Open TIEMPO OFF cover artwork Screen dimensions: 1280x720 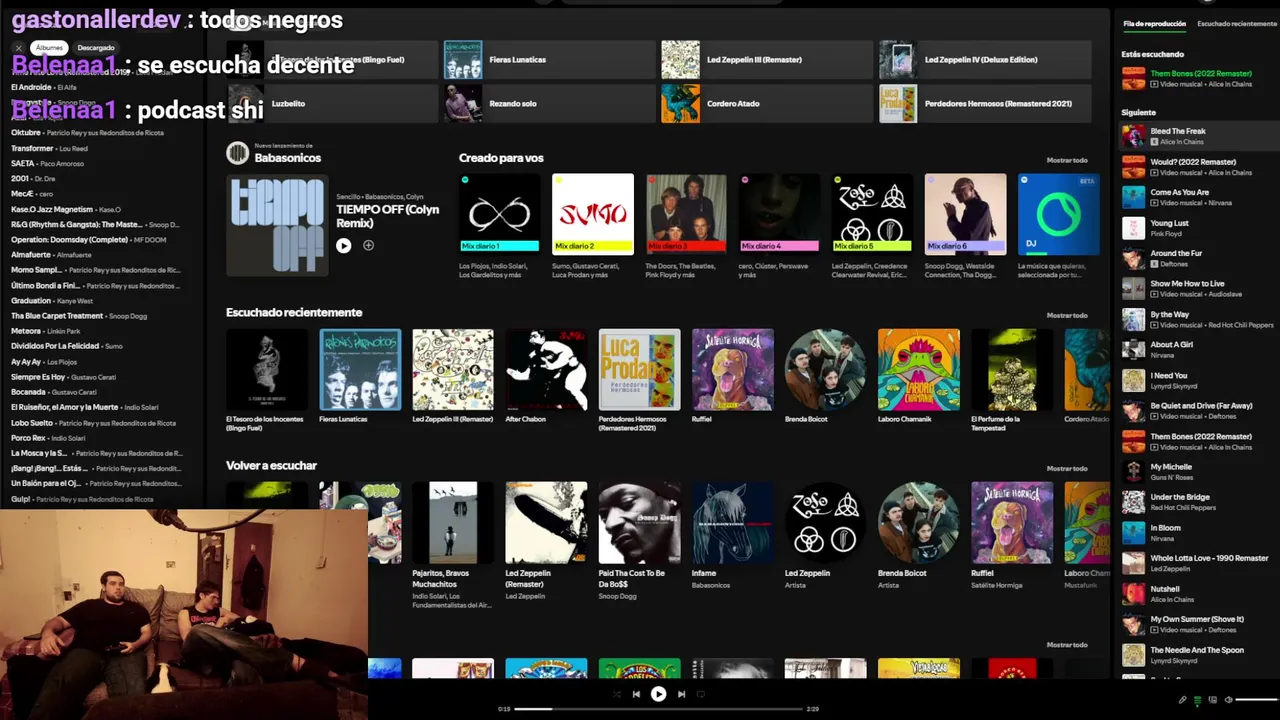pyautogui.click(x=277, y=225)
